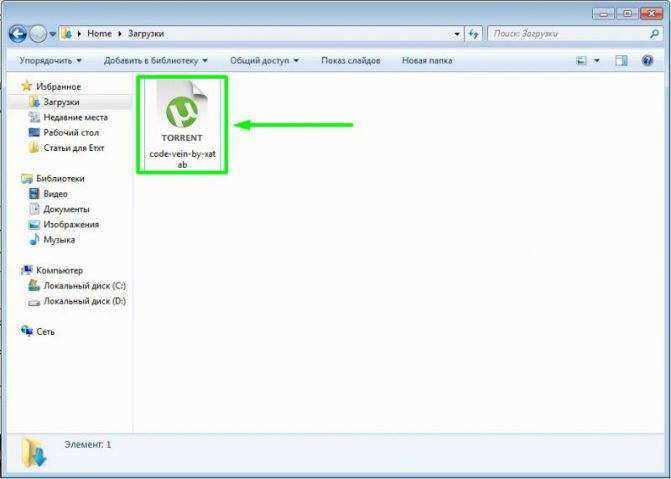Expand the address bar history dropdown
This screenshot has height=479, width=671.
click(457, 34)
